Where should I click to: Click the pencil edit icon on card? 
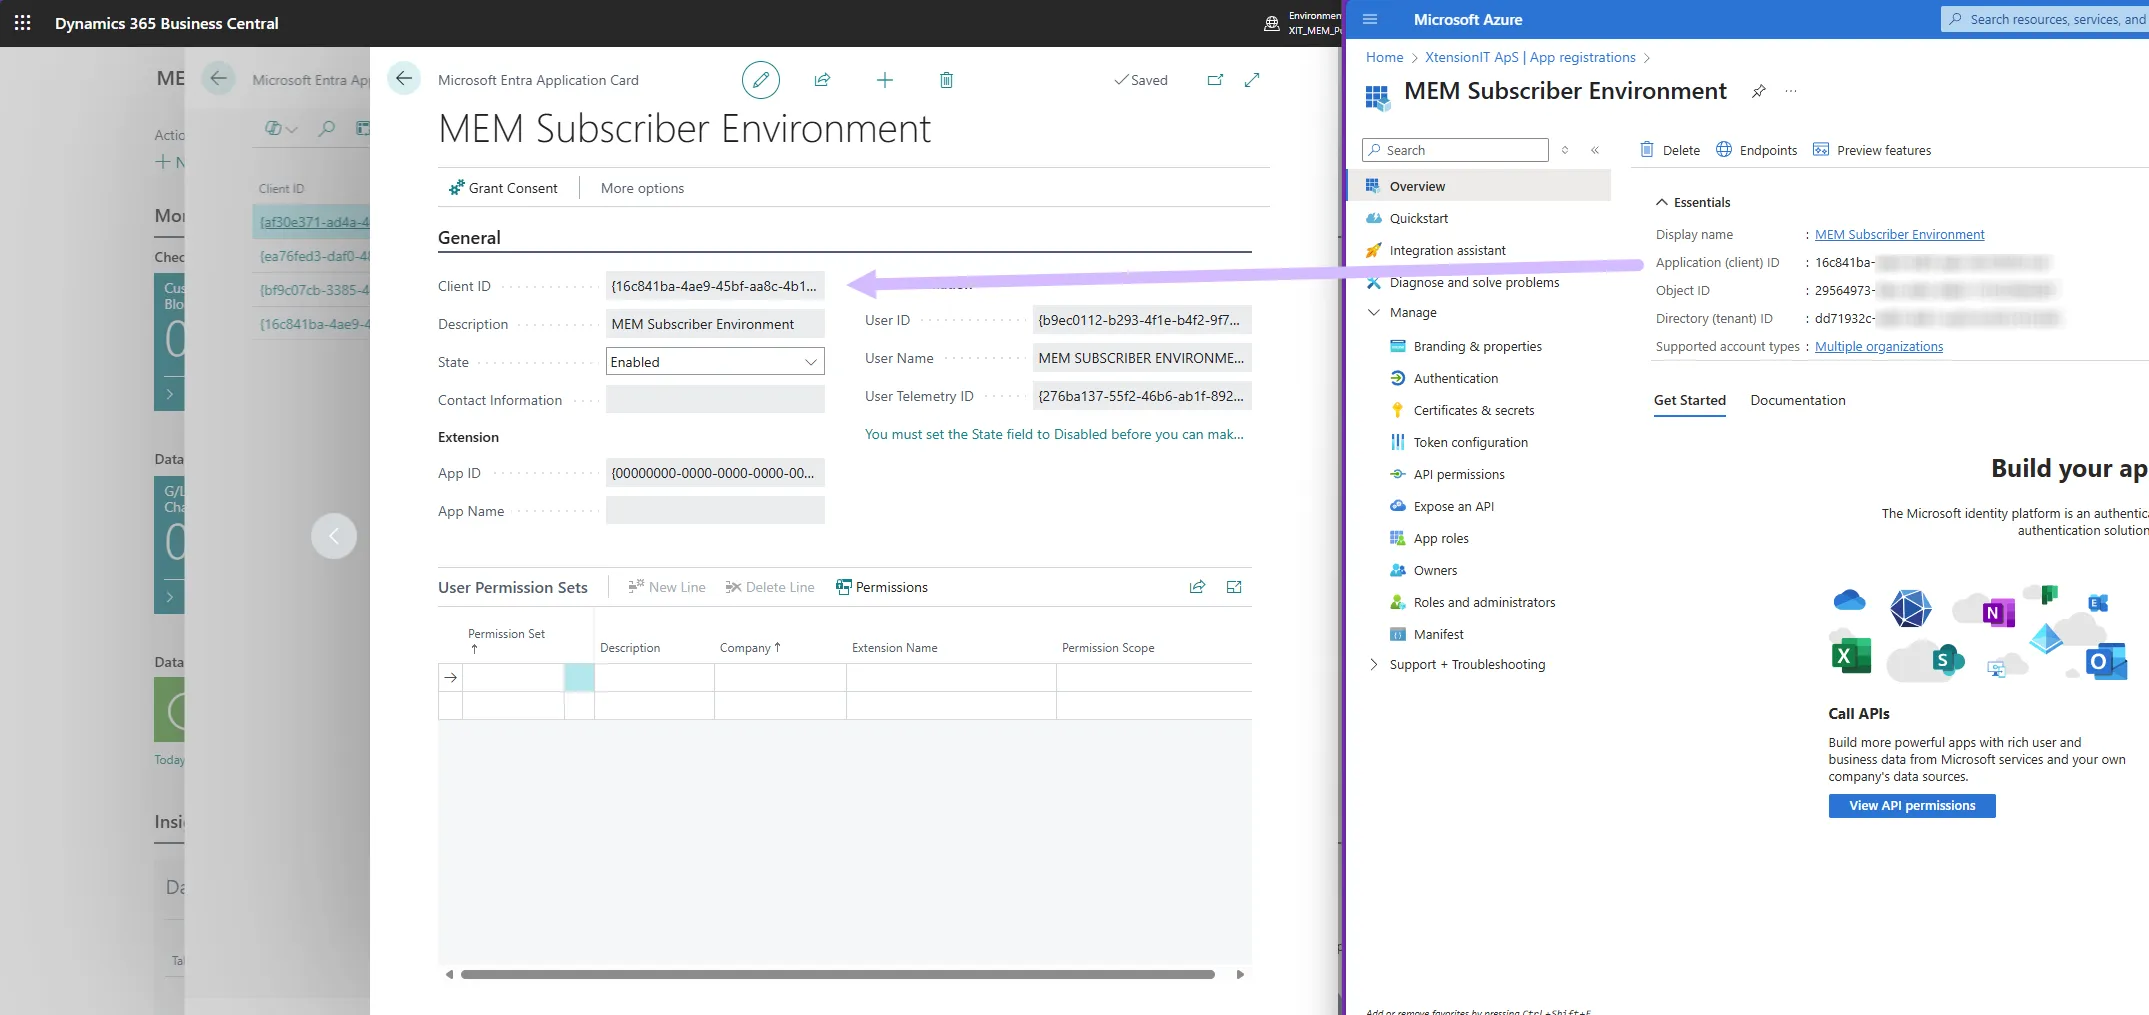coord(760,80)
